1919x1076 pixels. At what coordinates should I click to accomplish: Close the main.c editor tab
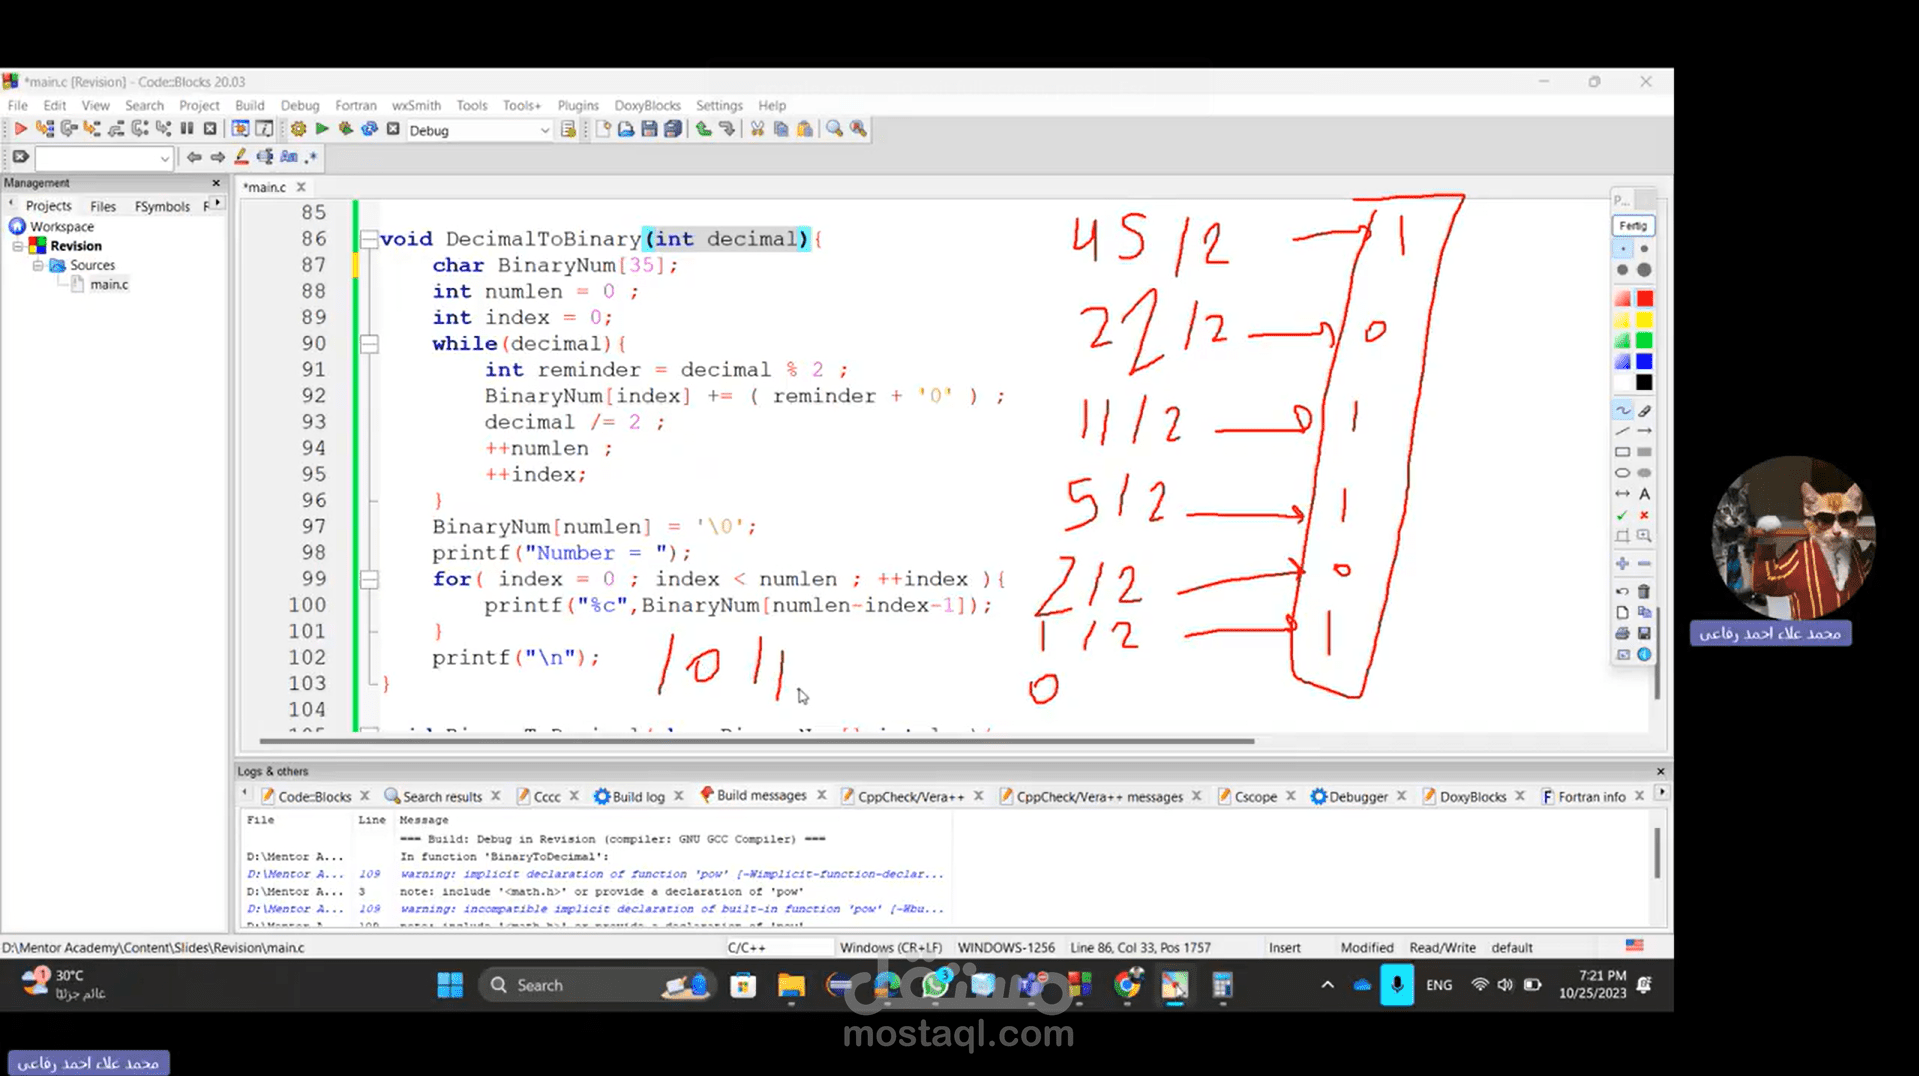(300, 187)
